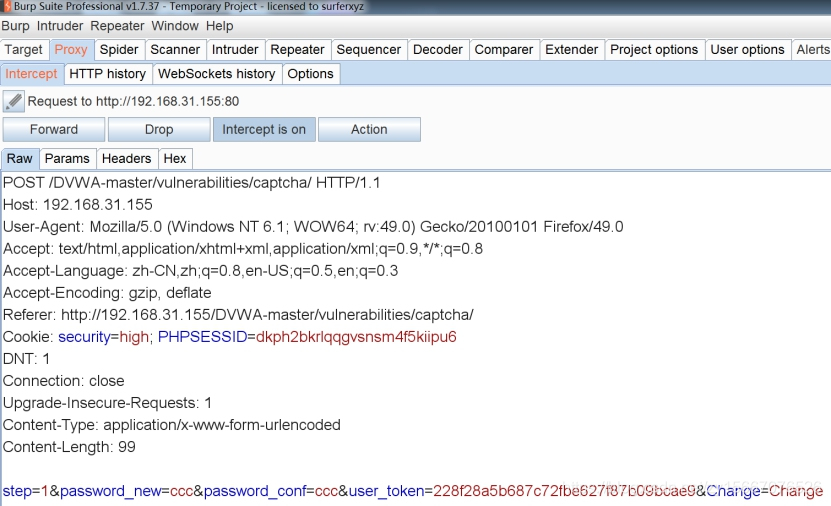This screenshot has width=831, height=506.
Task: Click the Connection: close header line
Action: (64, 381)
